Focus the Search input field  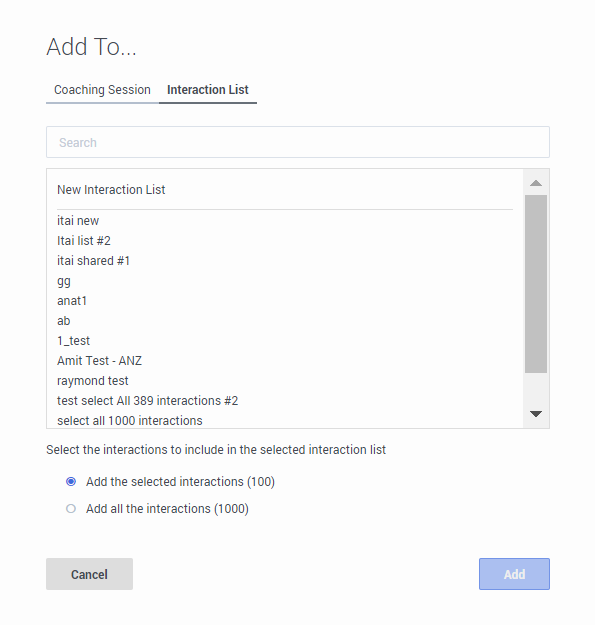[x=298, y=142]
